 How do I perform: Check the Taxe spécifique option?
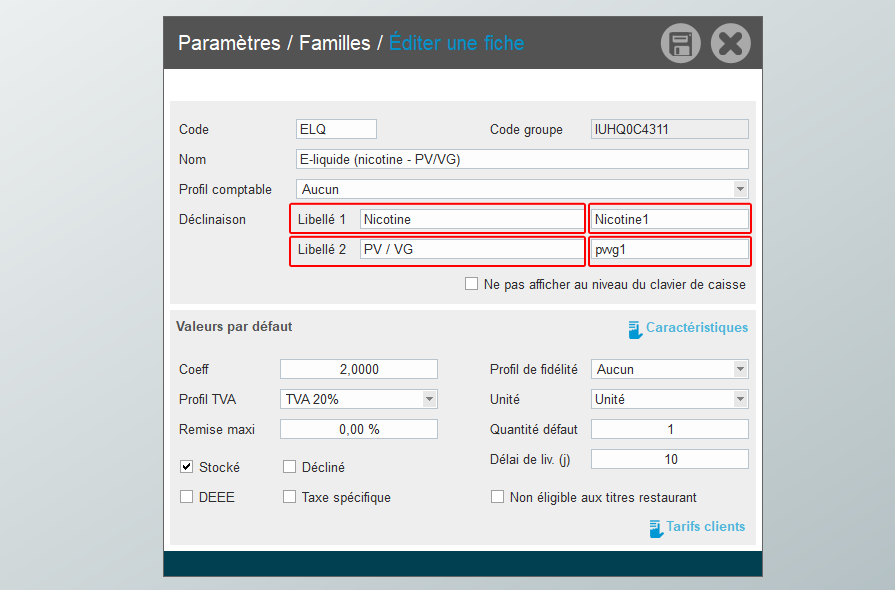(290, 497)
